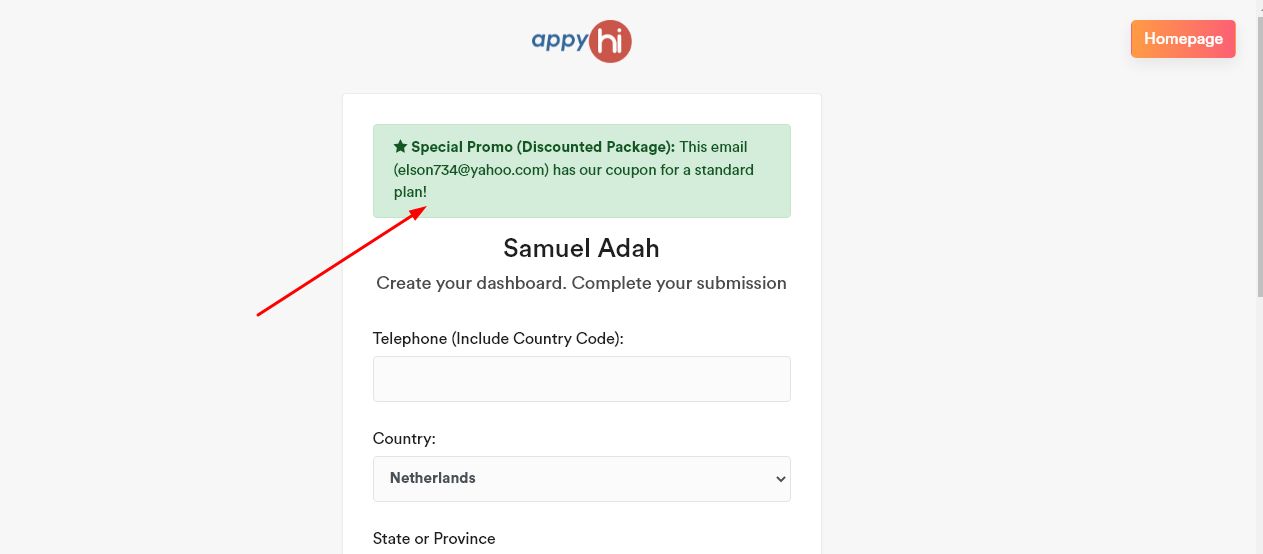Click the Telephone (Include Country Code) label

pyautogui.click(x=498, y=339)
